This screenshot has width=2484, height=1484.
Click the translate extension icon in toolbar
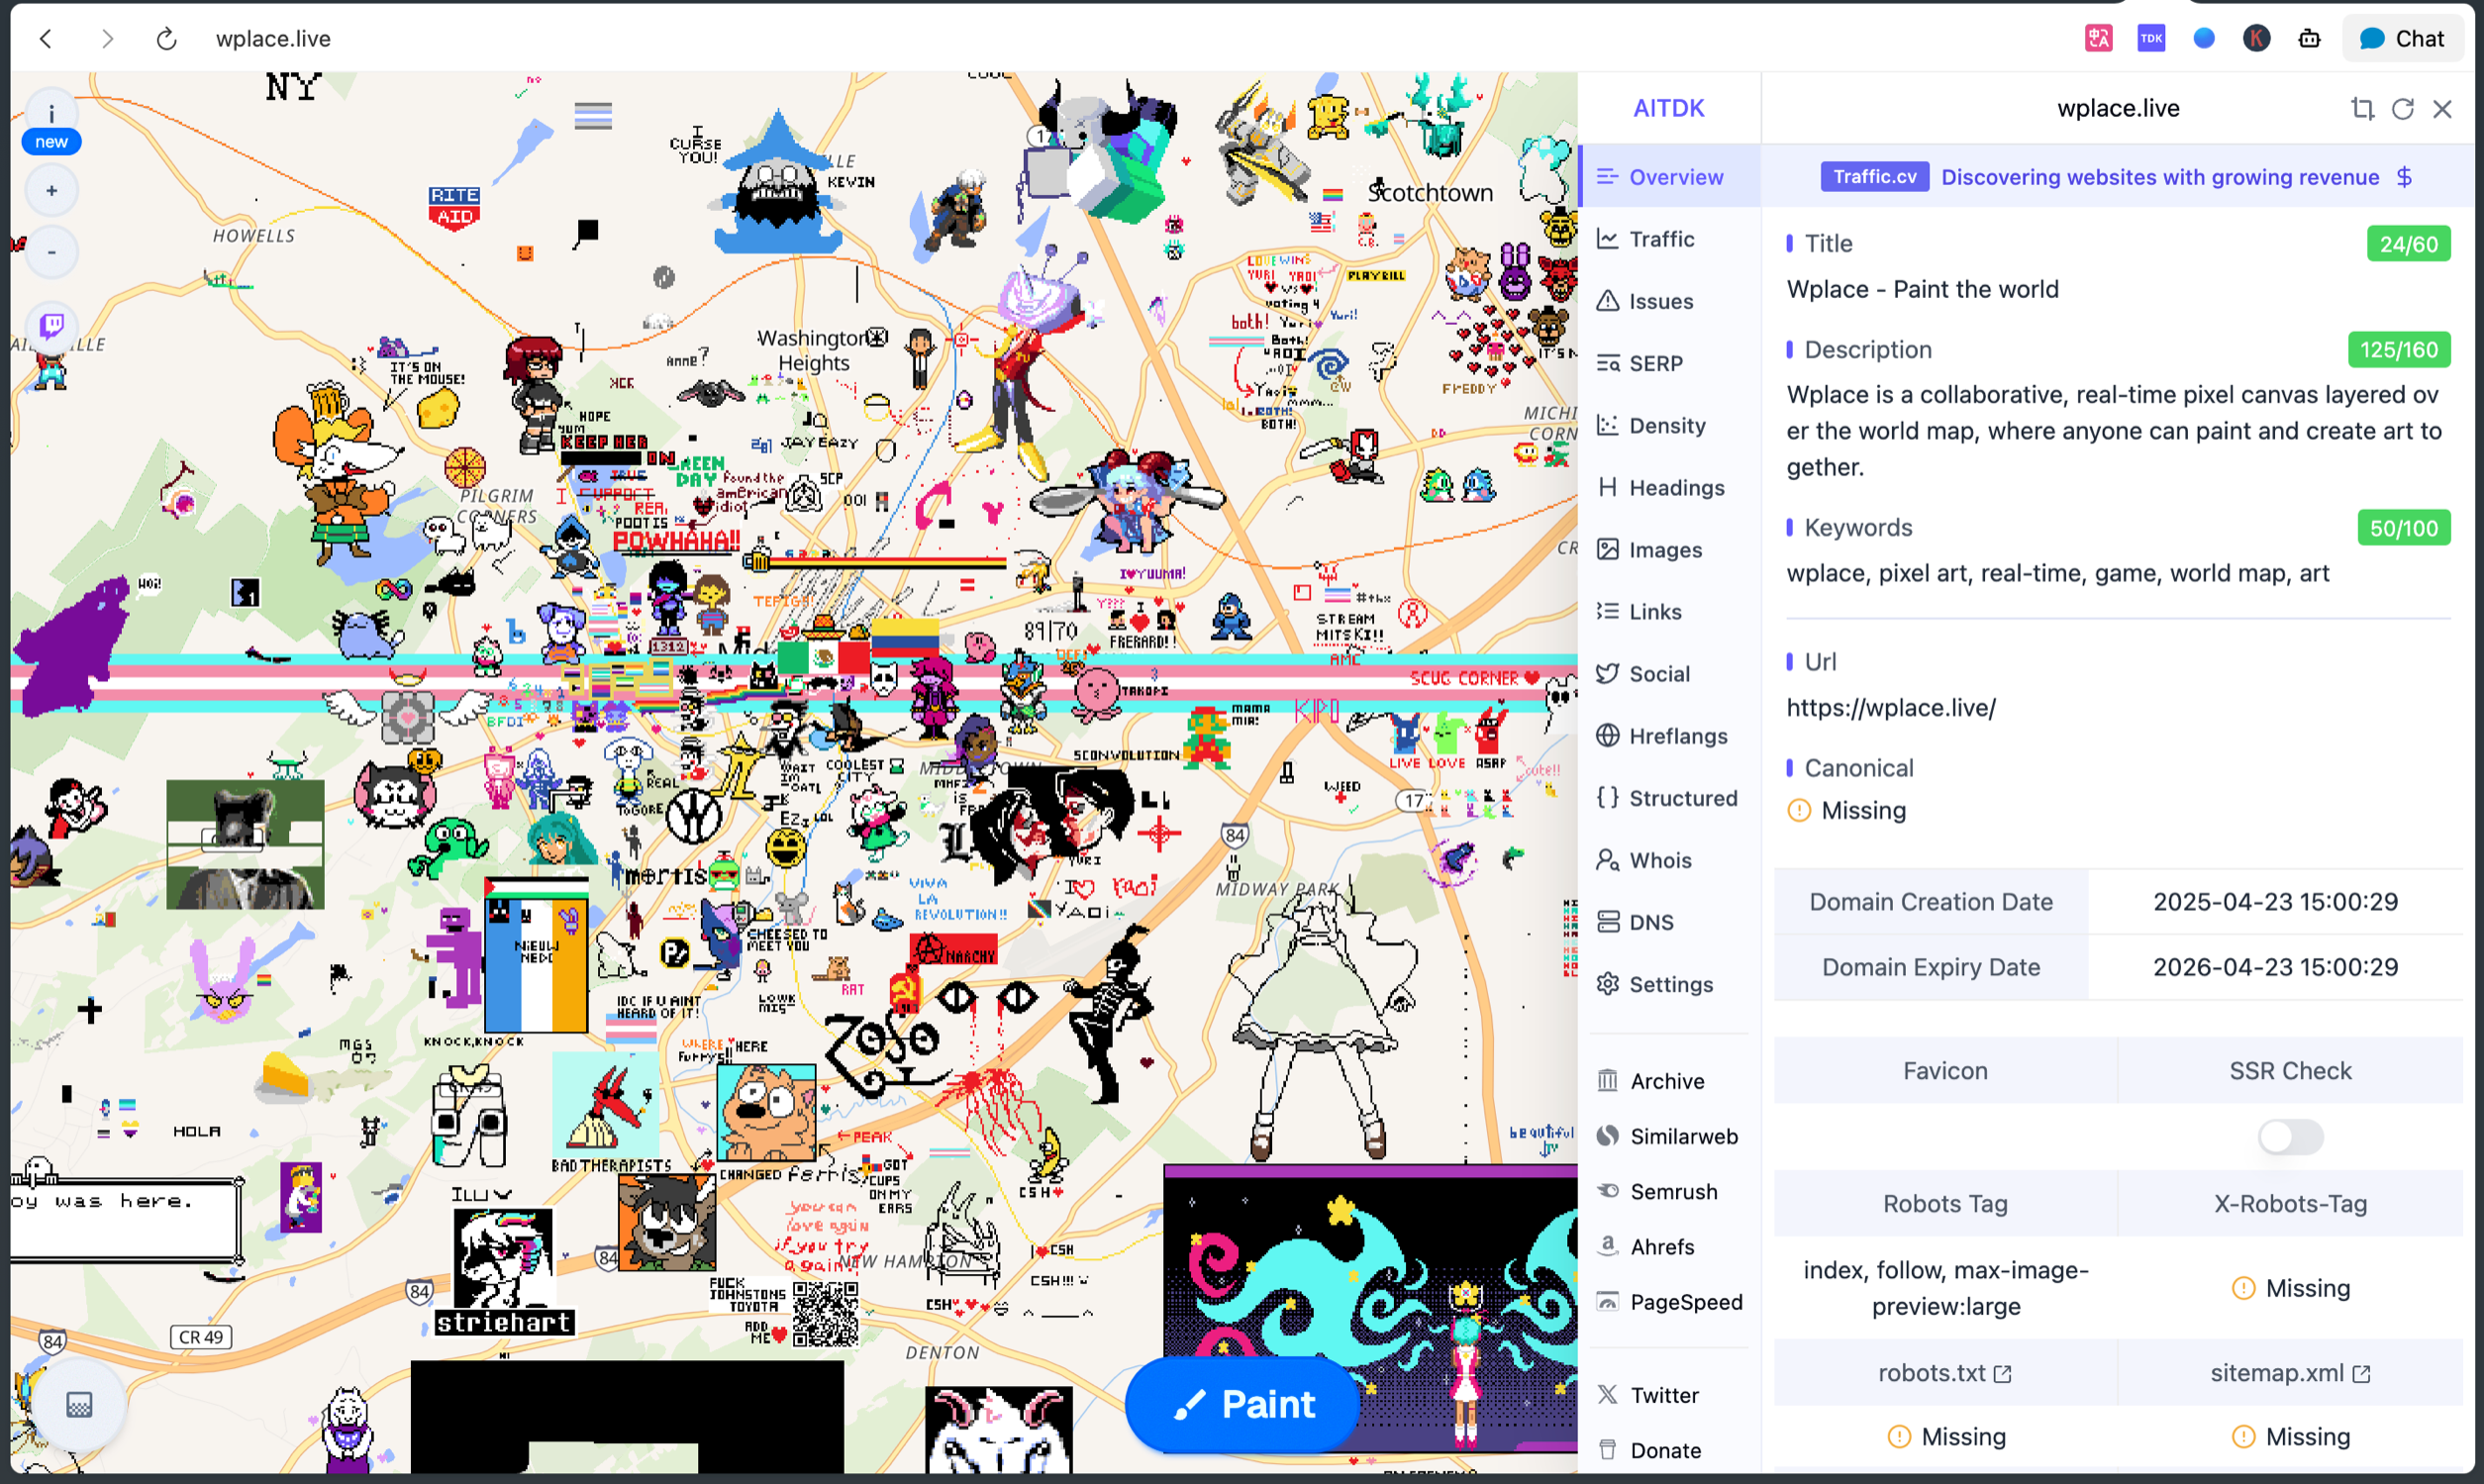2098,38
